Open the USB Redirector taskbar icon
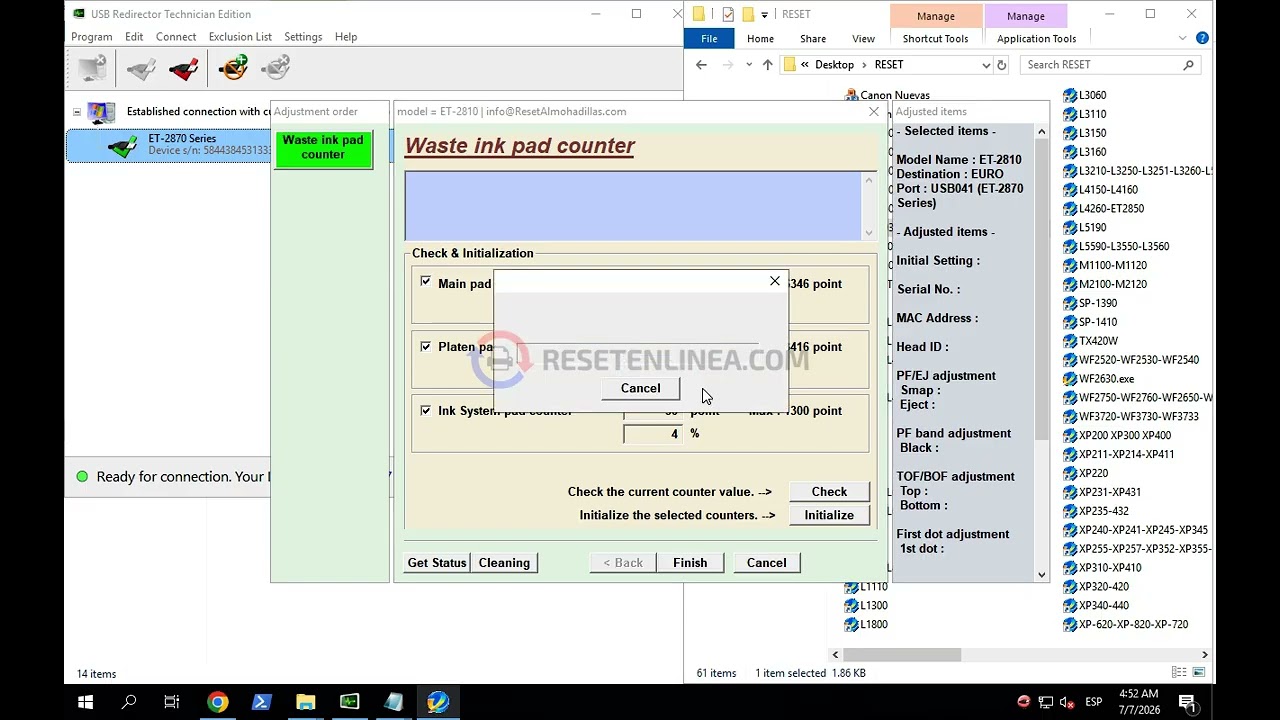Screen dimensions: 1280x720 (x=349, y=702)
